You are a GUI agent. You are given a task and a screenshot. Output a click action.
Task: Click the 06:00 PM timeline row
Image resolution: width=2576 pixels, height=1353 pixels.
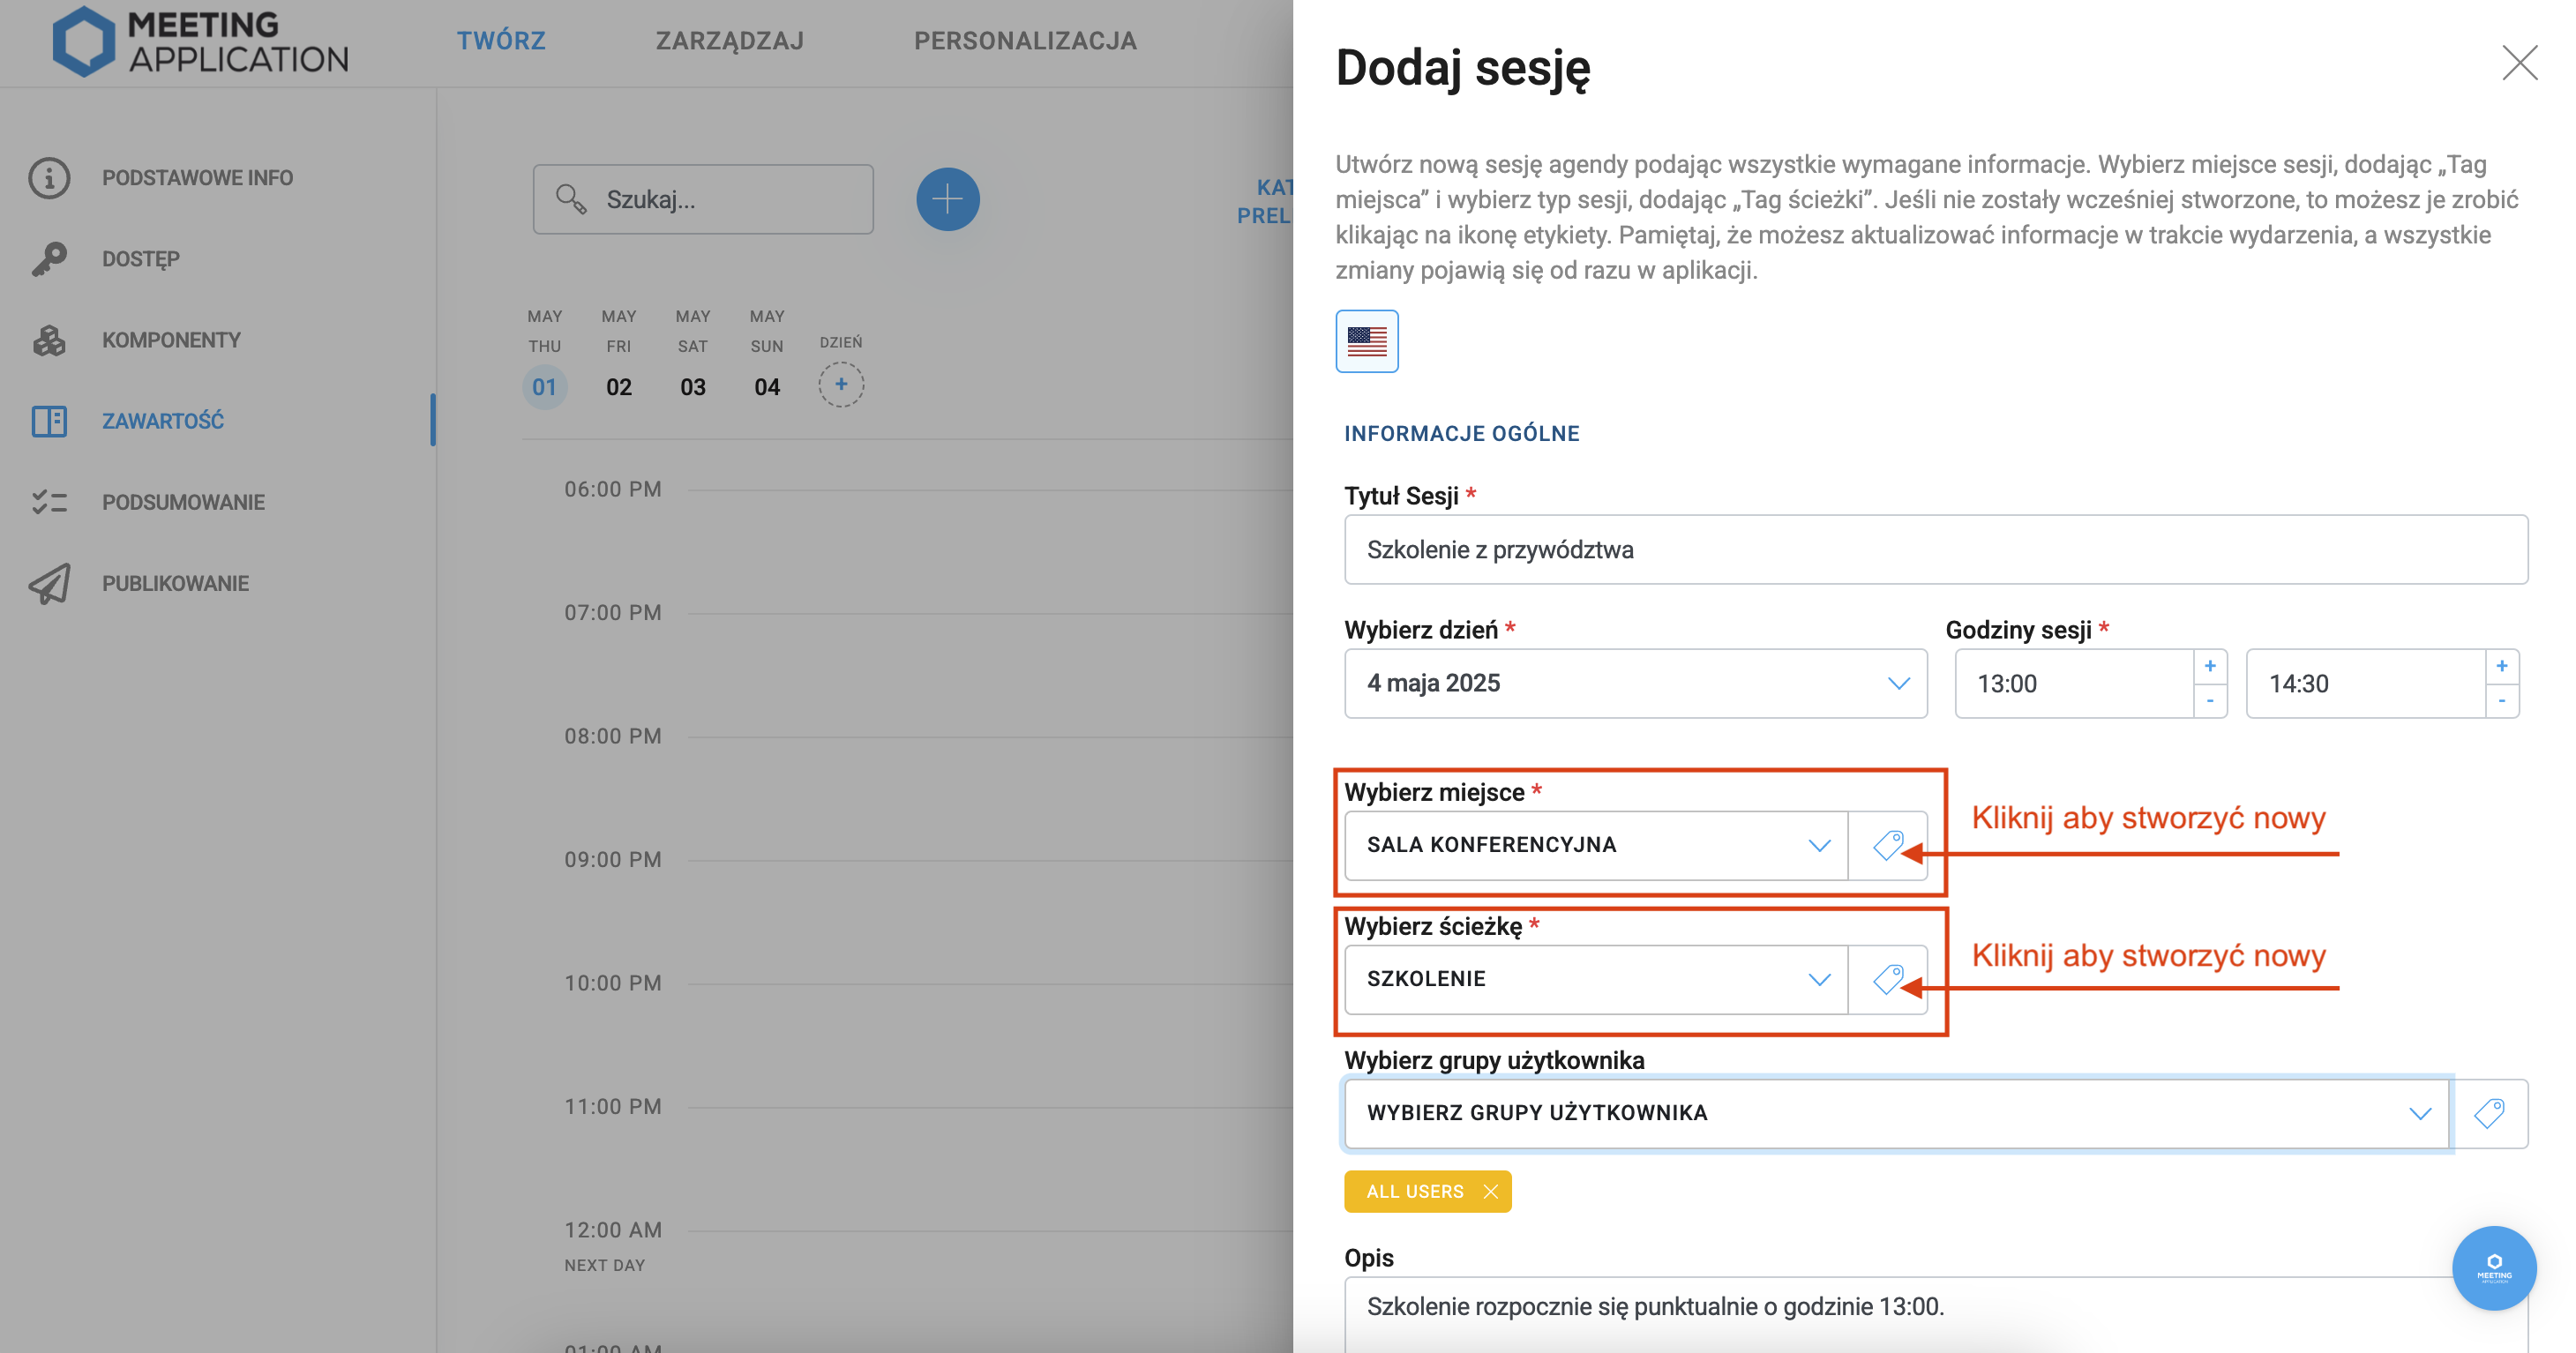(x=927, y=490)
